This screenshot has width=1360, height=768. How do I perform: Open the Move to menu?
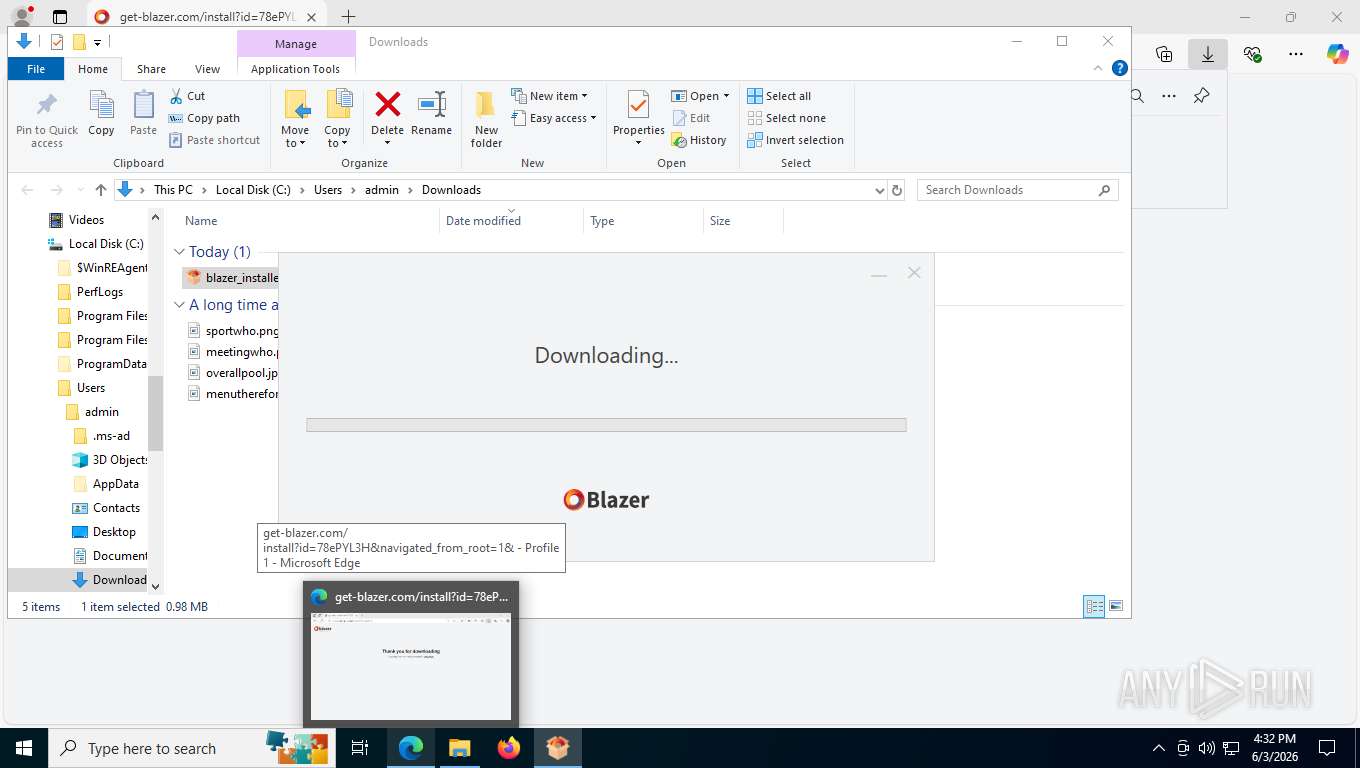point(295,119)
